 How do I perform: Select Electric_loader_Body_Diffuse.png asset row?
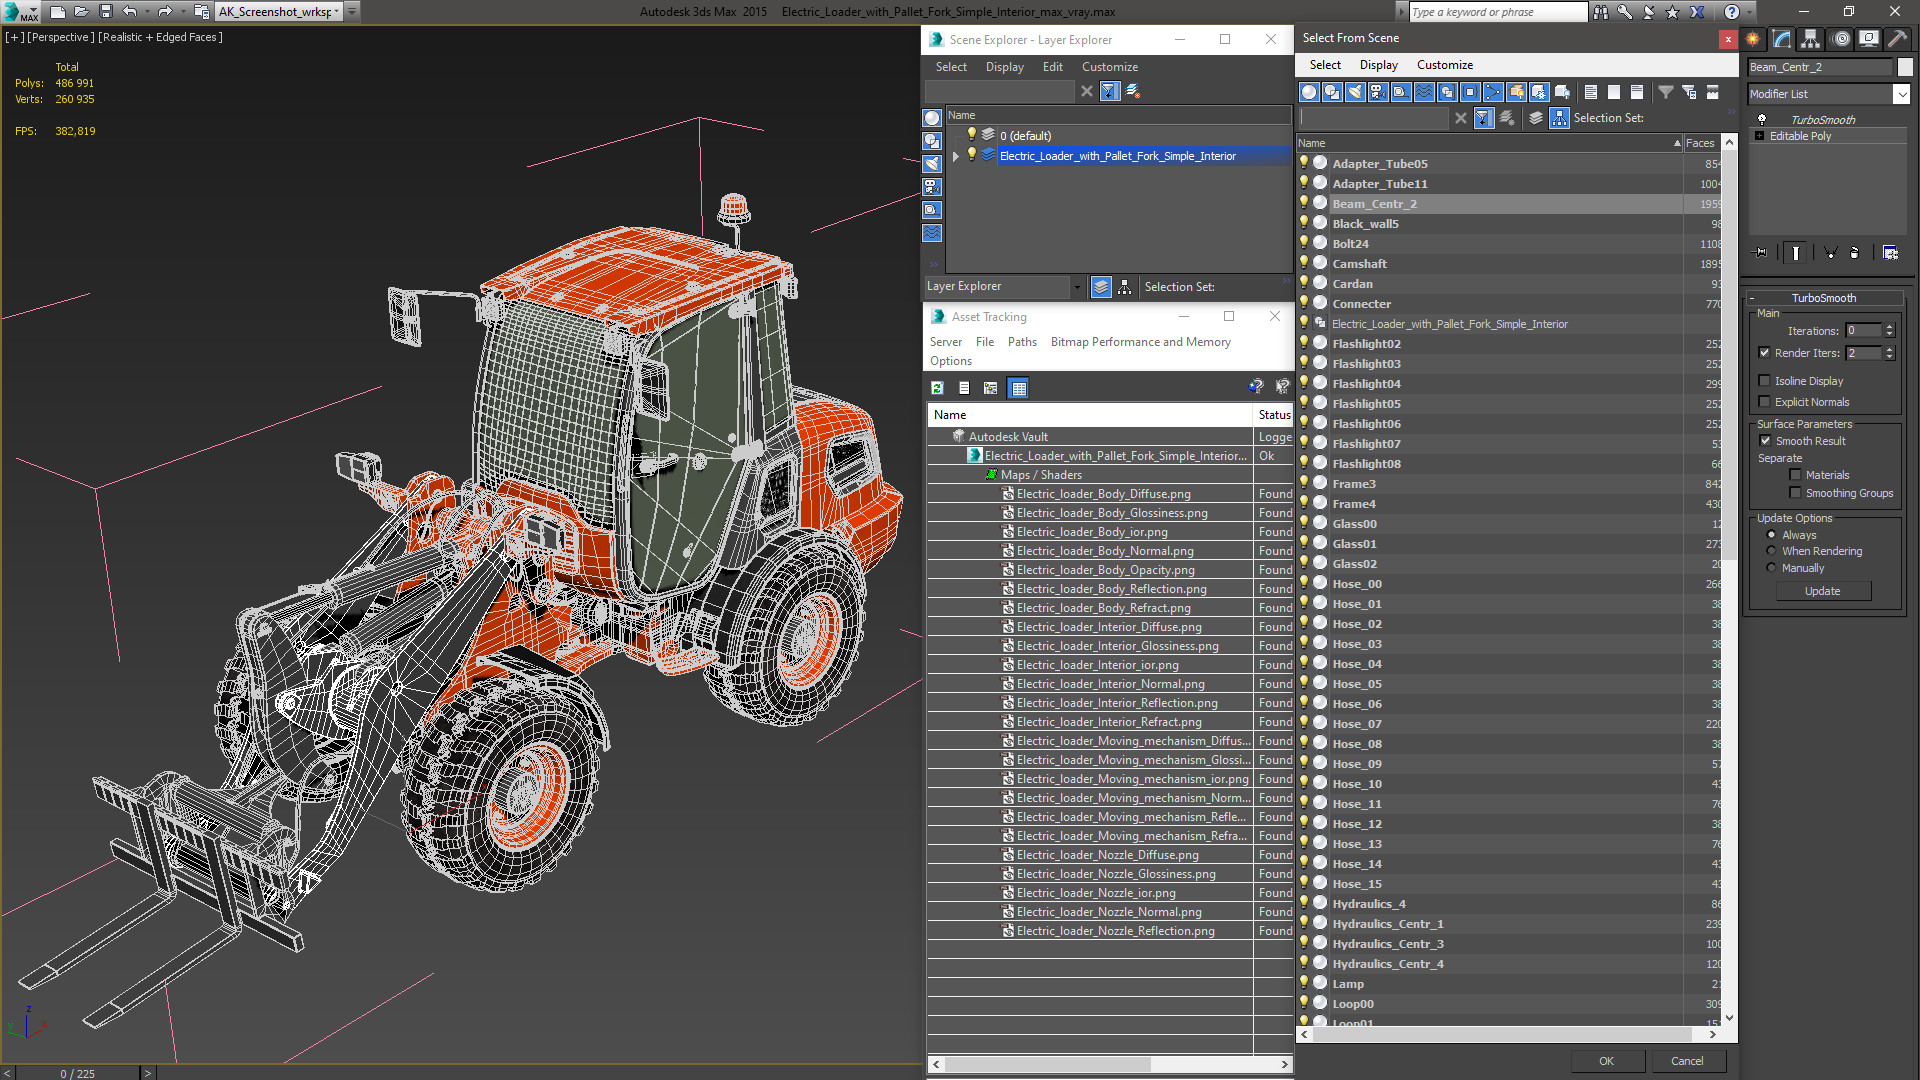1103,494
